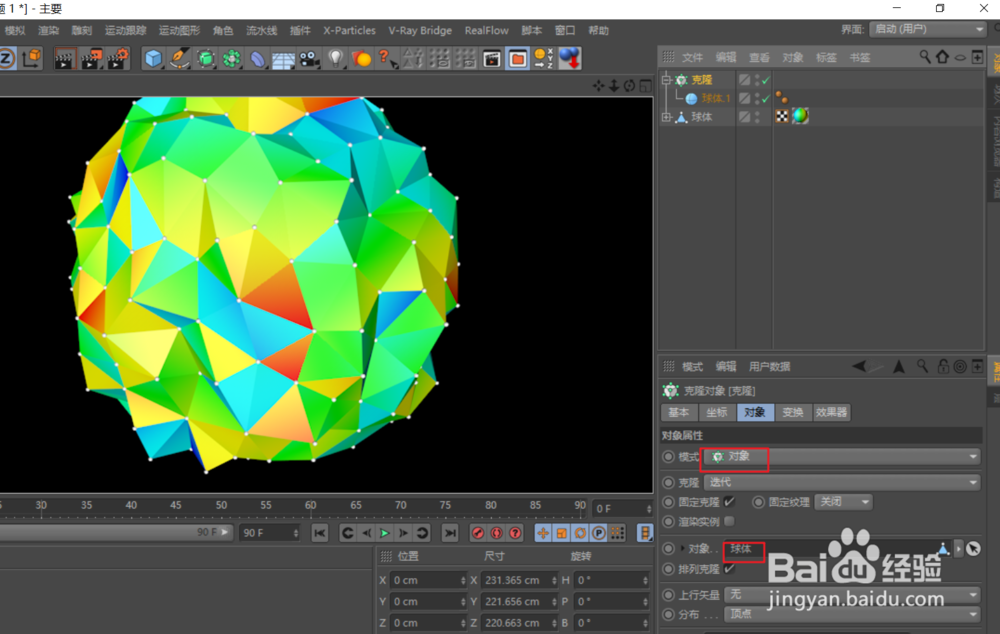This screenshot has height=634, width=1000.
Task: Click the highlighted orange window icon
Action: 517,59
